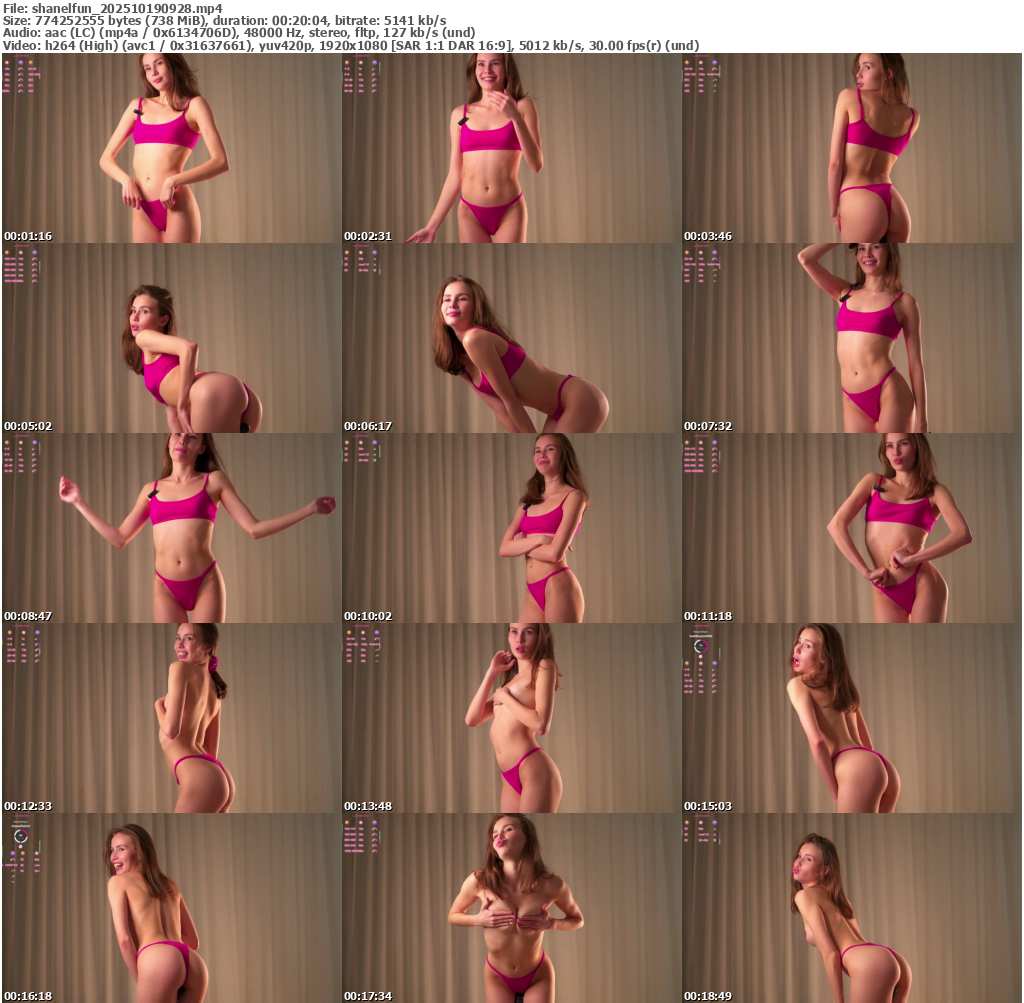Select the frame at 00:10:02
The height and width of the screenshot is (1003, 1024).
point(511,528)
